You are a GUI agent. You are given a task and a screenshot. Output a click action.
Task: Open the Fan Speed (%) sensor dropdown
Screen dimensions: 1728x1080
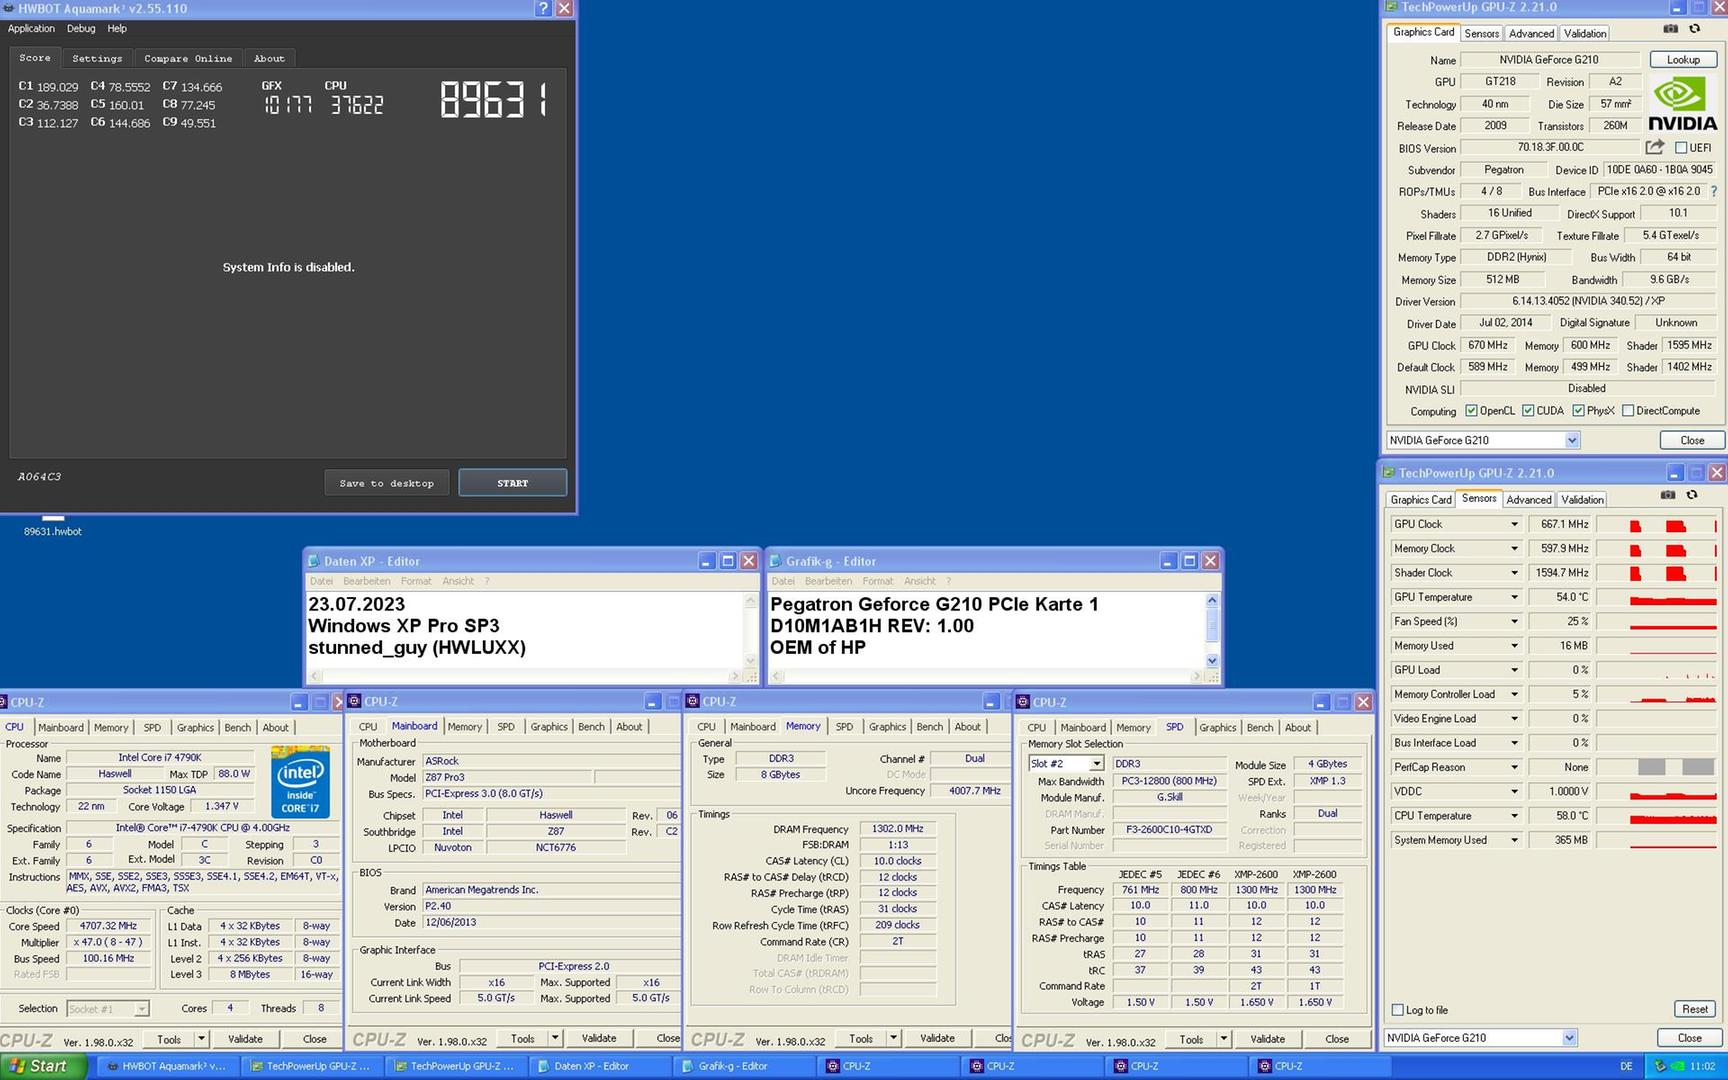[1514, 621]
